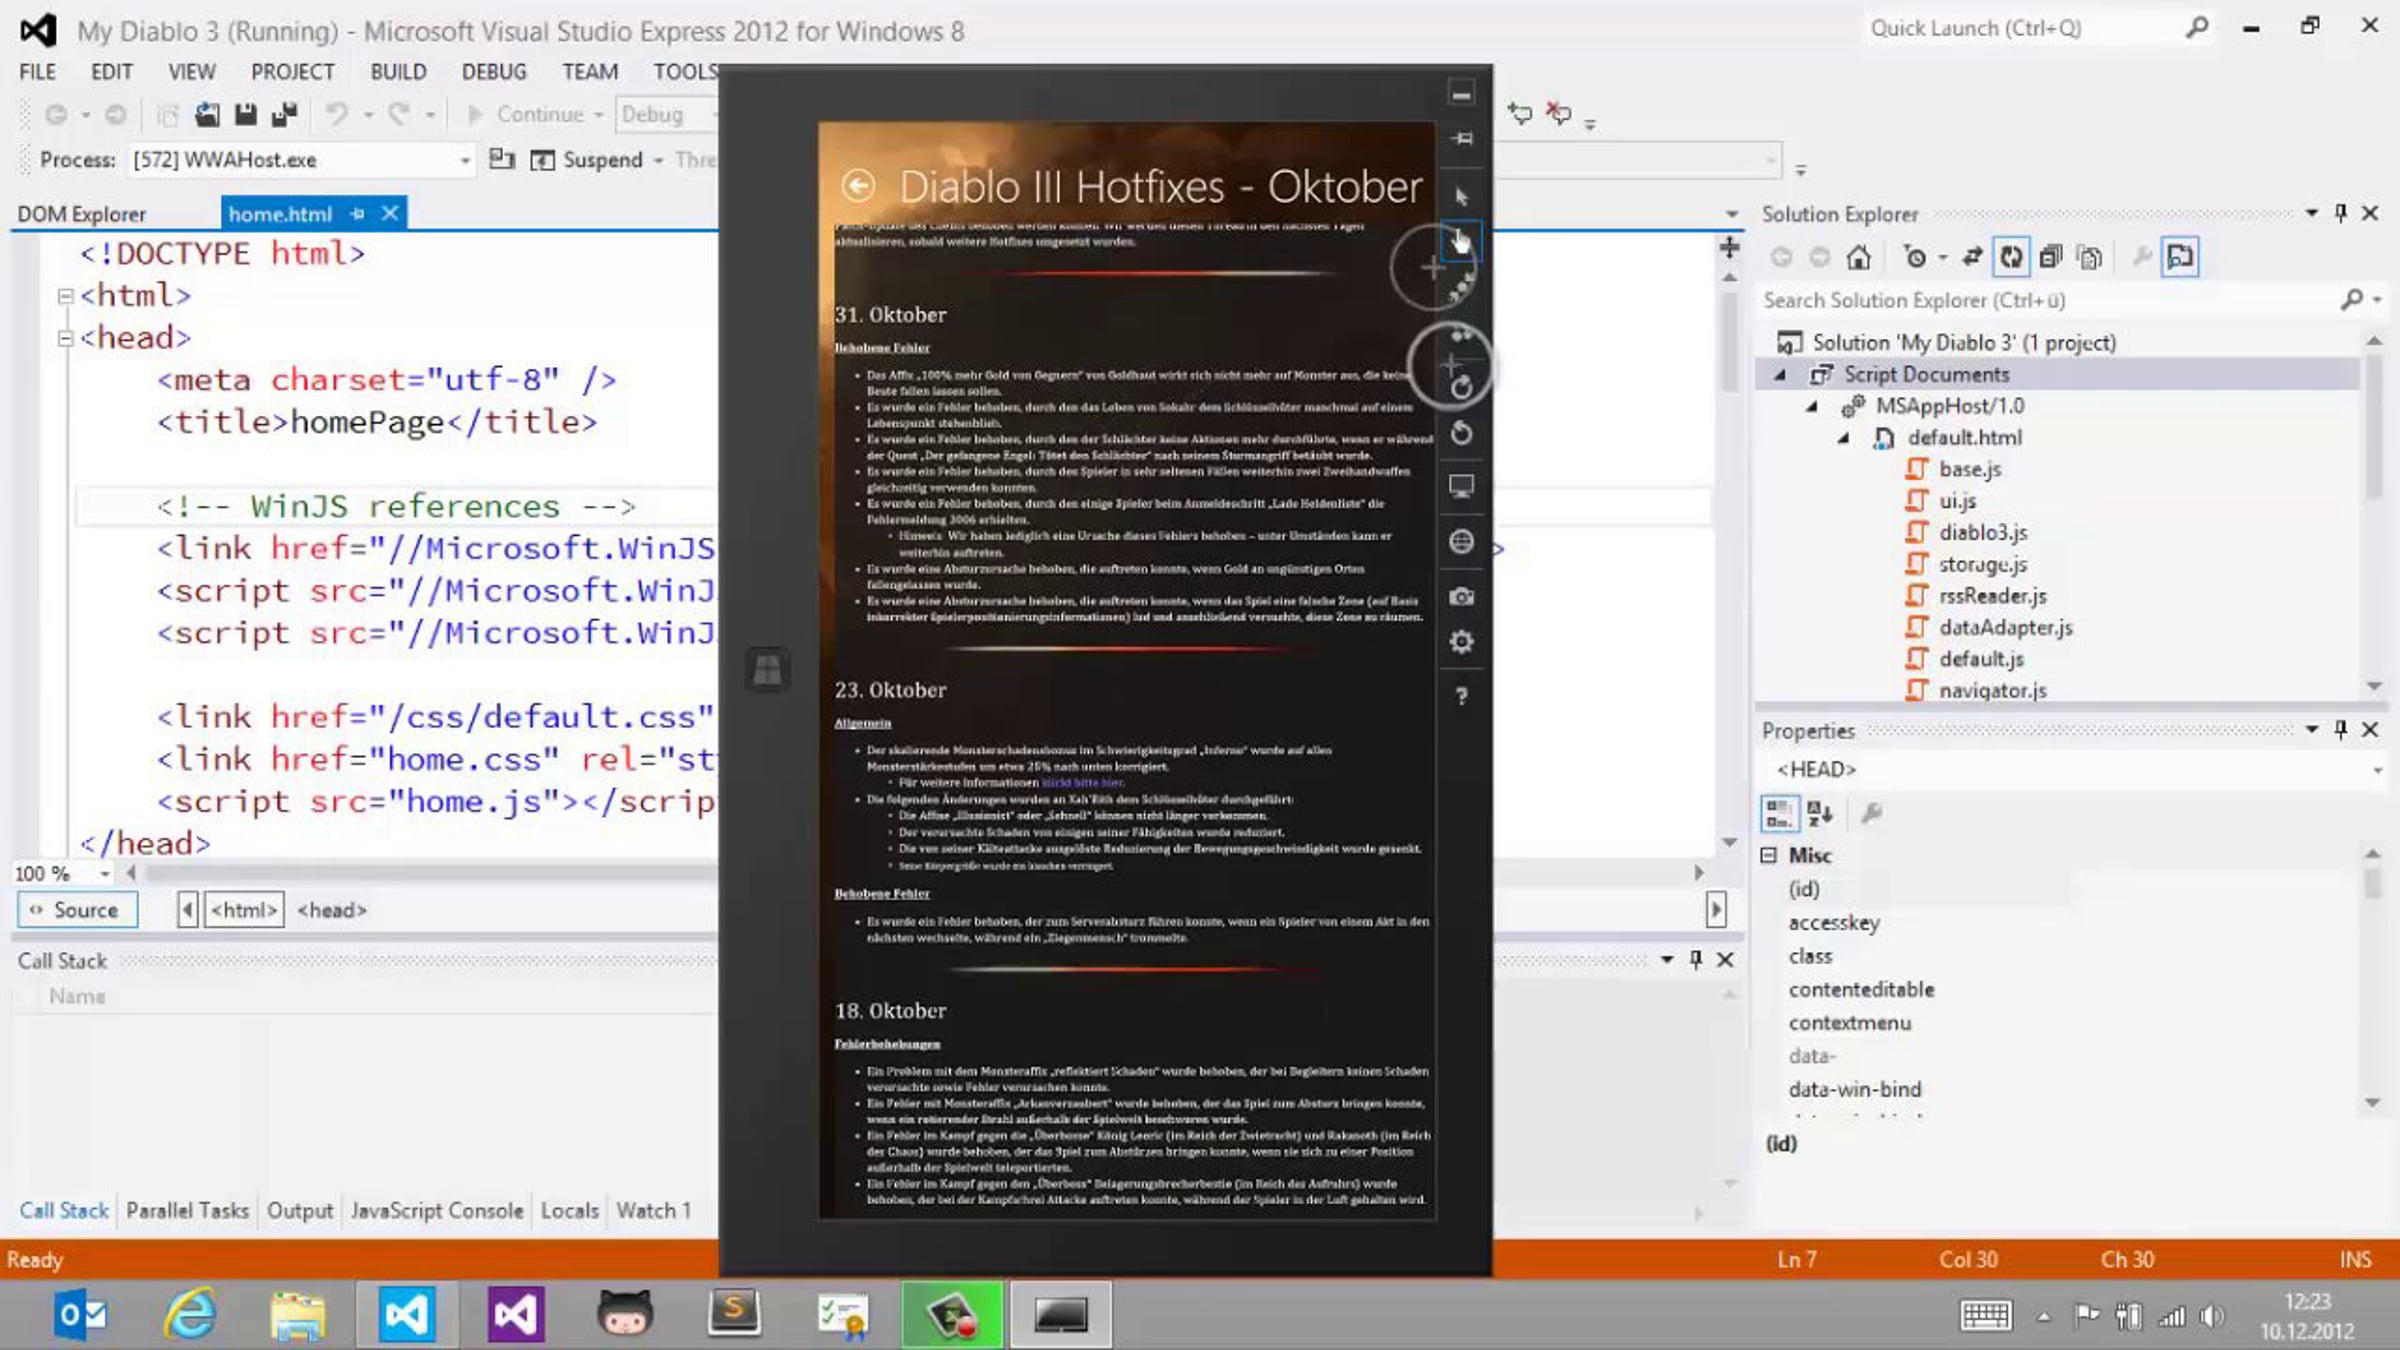Click Solution Explorer Home icon
Viewport: 2400px width, 1350px height.
(1858, 257)
